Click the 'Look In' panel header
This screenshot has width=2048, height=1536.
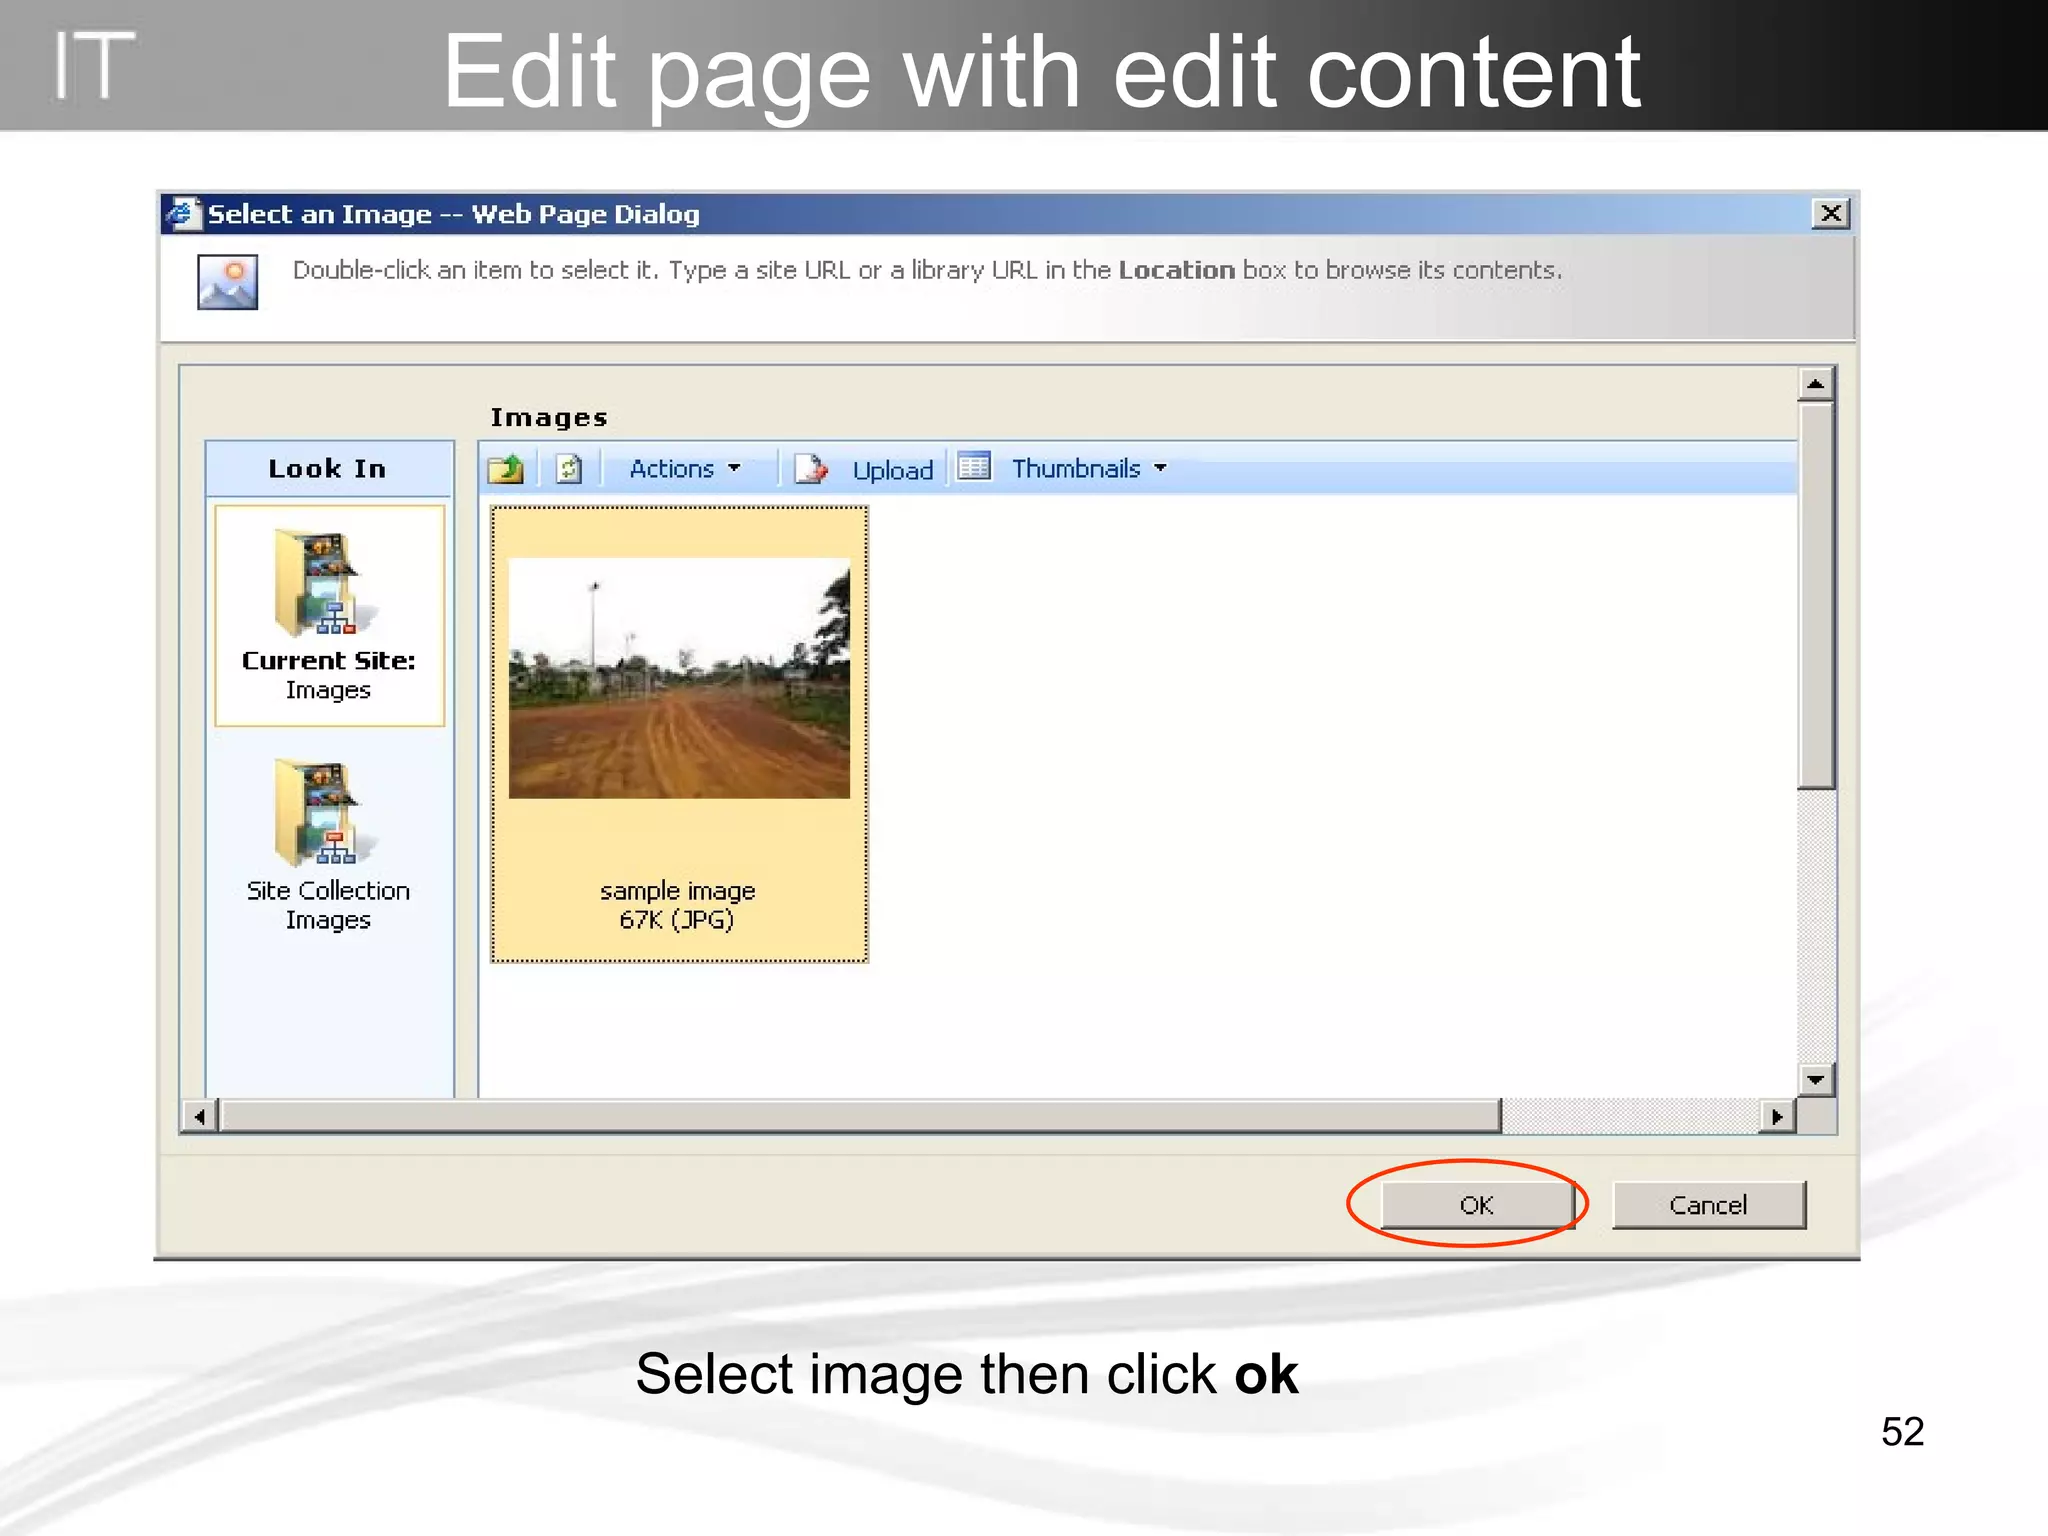click(x=328, y=468)
